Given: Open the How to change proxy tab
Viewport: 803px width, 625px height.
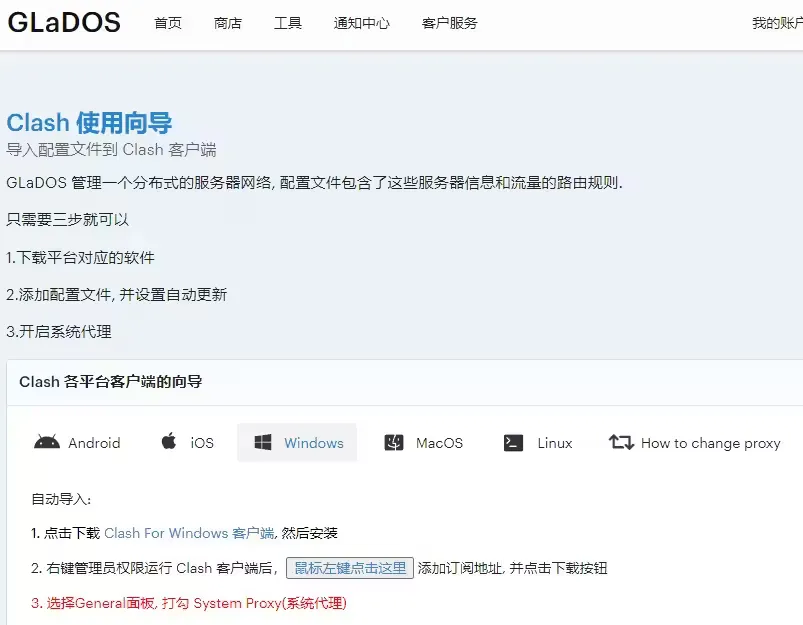Looking at the screenshot, I should [x=710, y=443].
